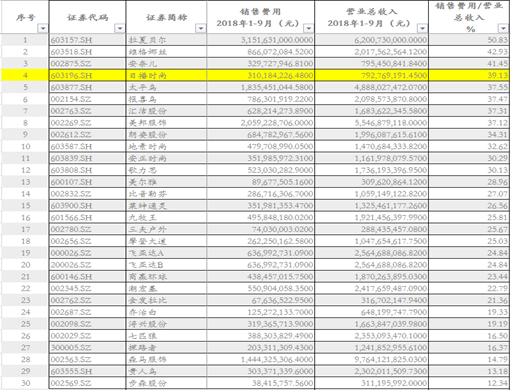Image resolution: width=511 pixels, height=390 pixels.
Task: Click the 50.83 ratio cell
Action: (x=469, y=40)
